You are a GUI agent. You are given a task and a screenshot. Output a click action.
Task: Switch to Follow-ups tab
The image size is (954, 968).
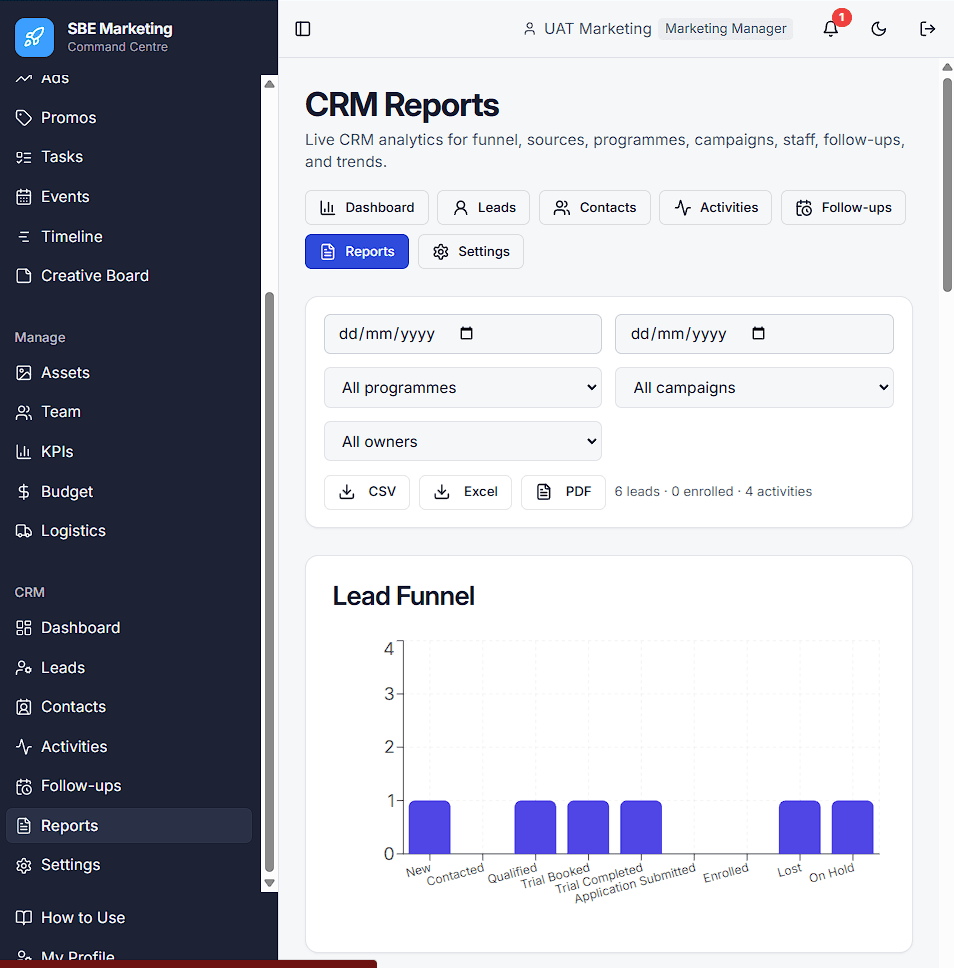click(843, 207)
